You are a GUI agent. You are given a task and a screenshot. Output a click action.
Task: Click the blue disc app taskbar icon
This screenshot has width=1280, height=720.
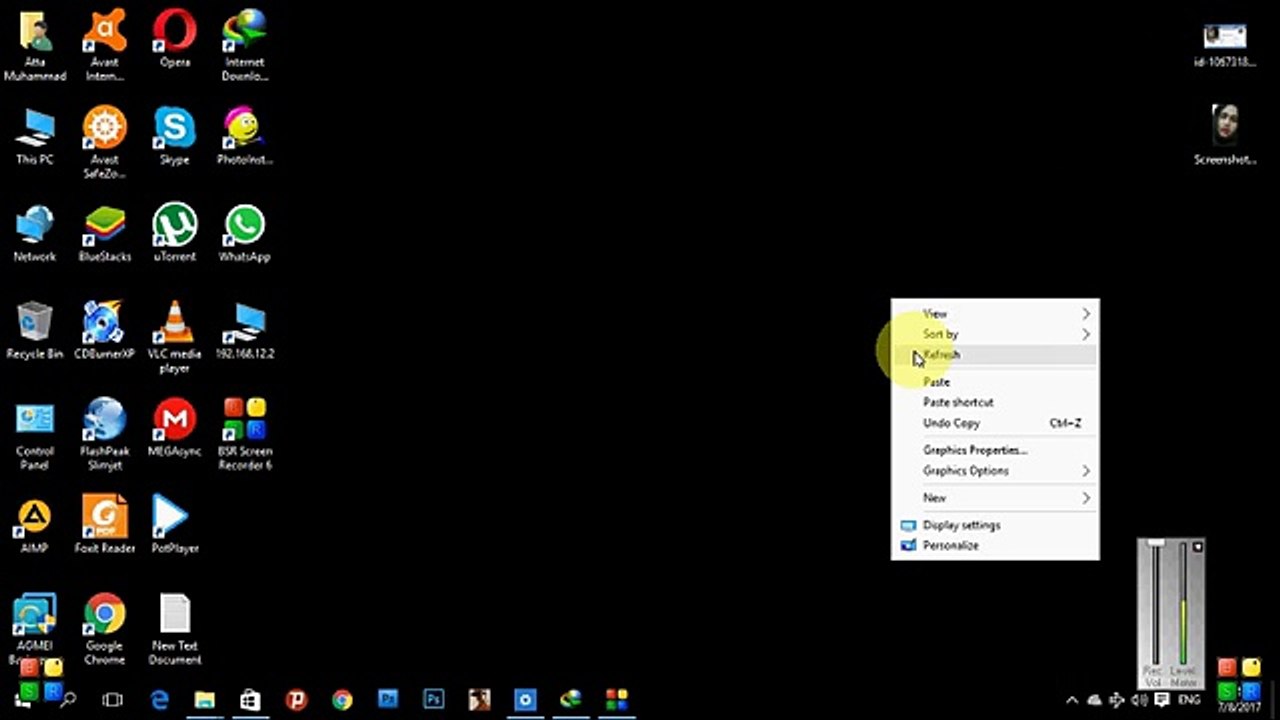tap(525, 700)
